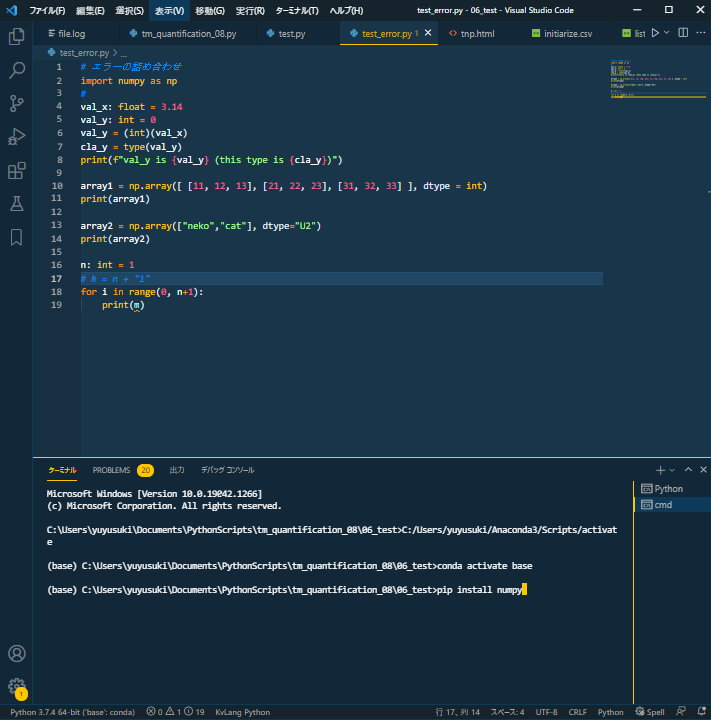This screenshot has height=720, width=711.
Task: Click the import numpy line
Action: click(x=129, y=81)
